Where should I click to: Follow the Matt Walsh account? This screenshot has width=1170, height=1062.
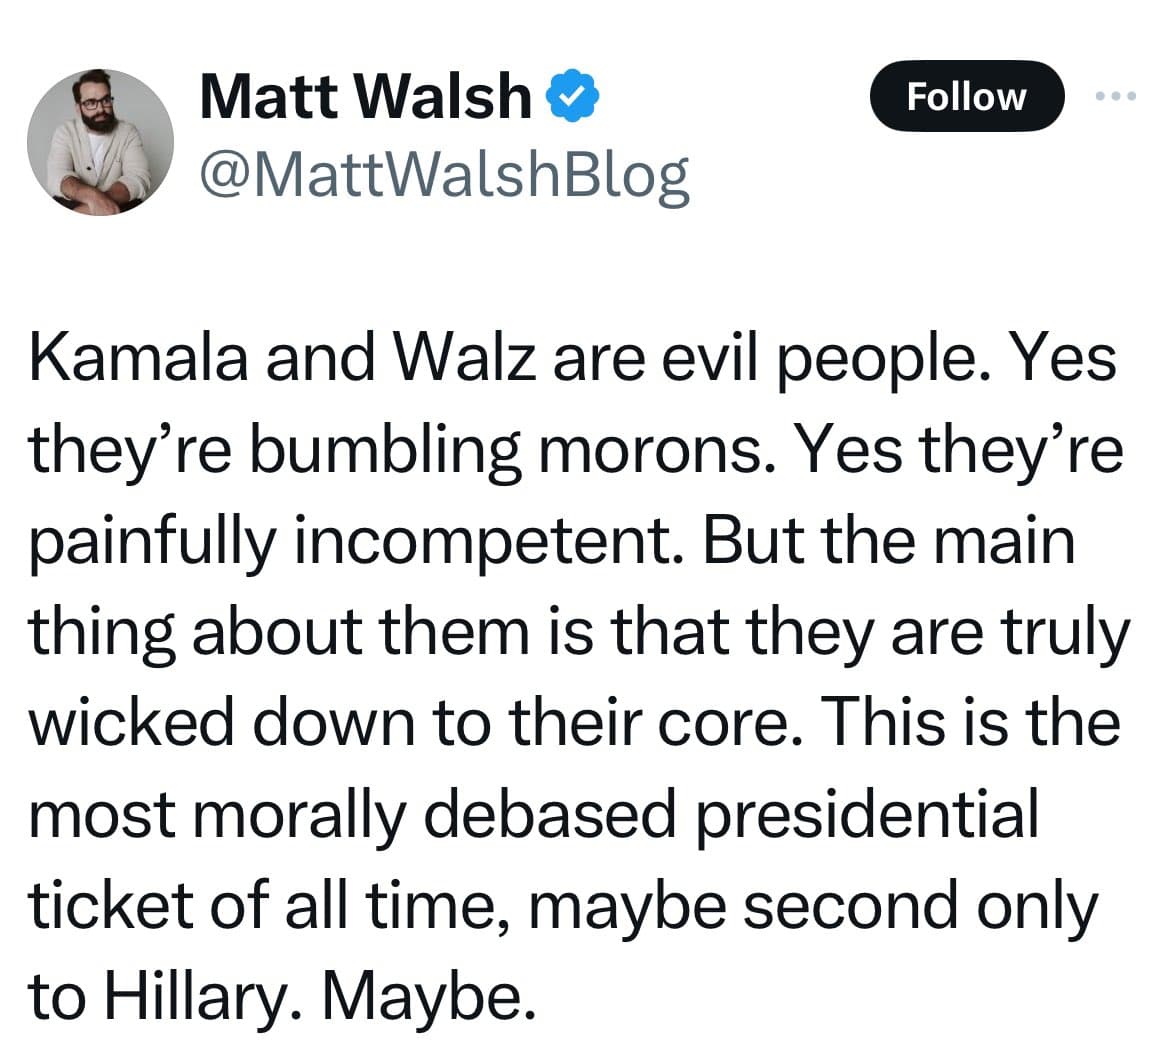[x=966, y=96]
